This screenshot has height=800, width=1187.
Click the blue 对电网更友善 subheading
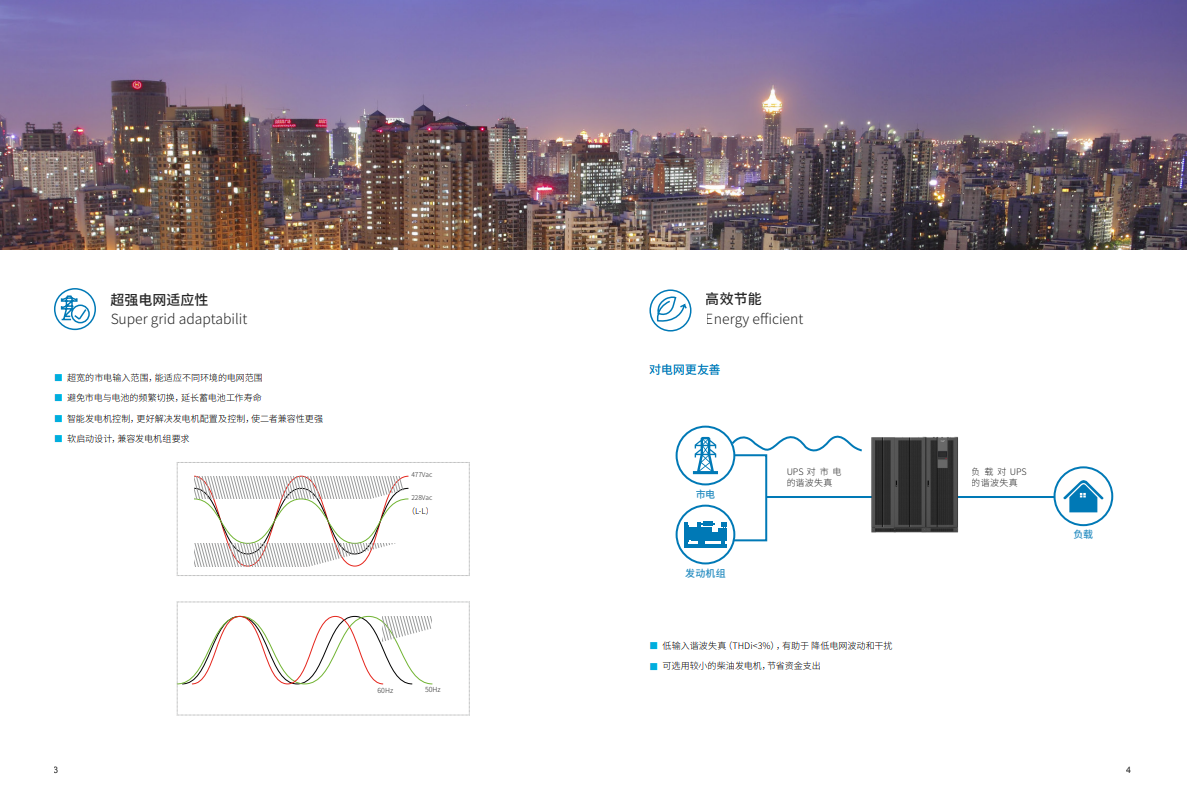pos(684,370)
